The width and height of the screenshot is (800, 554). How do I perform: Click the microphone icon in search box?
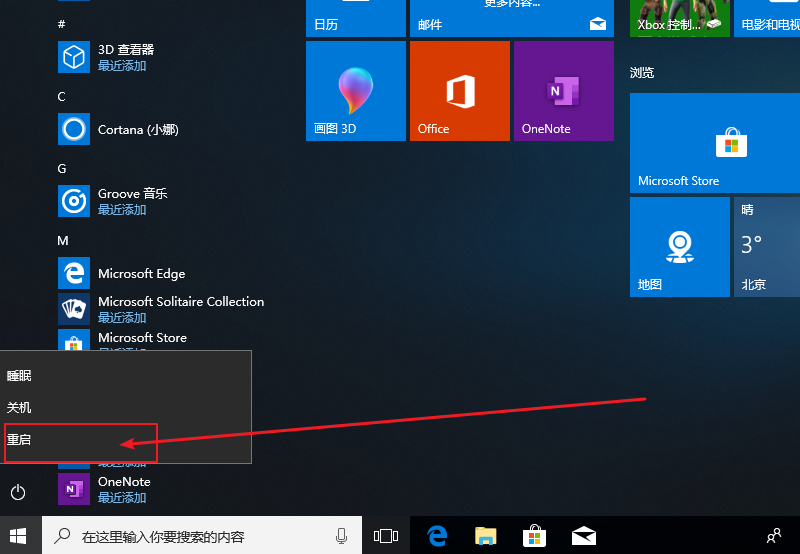[x=342, y=536]
